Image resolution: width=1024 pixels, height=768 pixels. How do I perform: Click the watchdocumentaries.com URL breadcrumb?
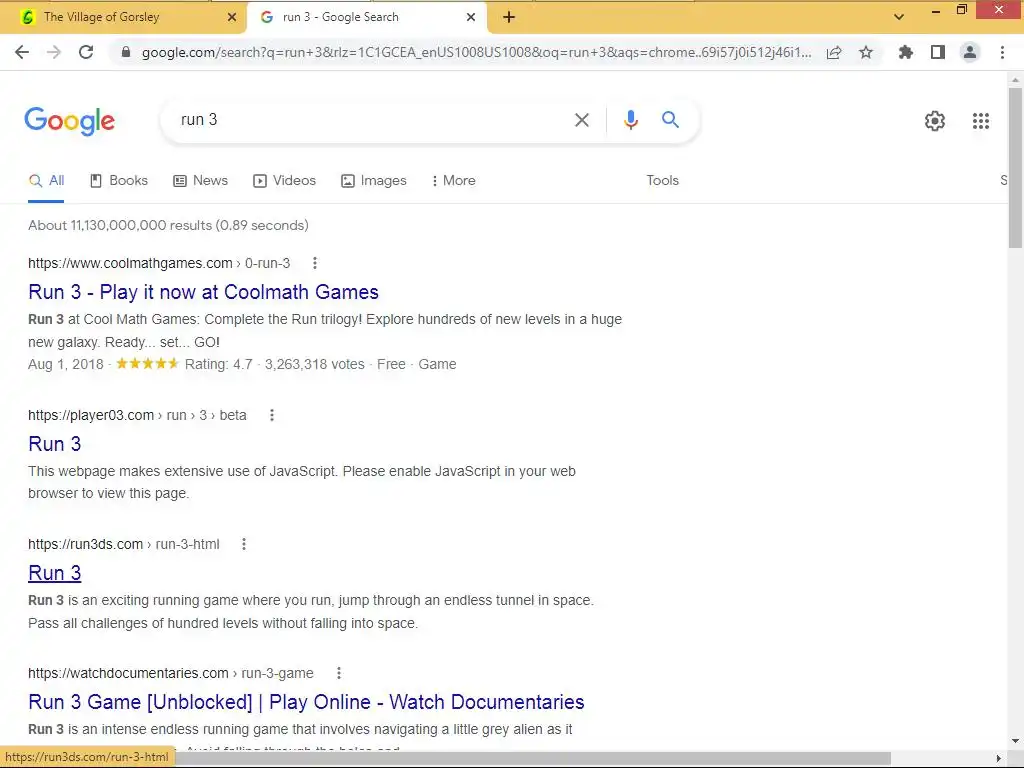[x=170, y=673]
